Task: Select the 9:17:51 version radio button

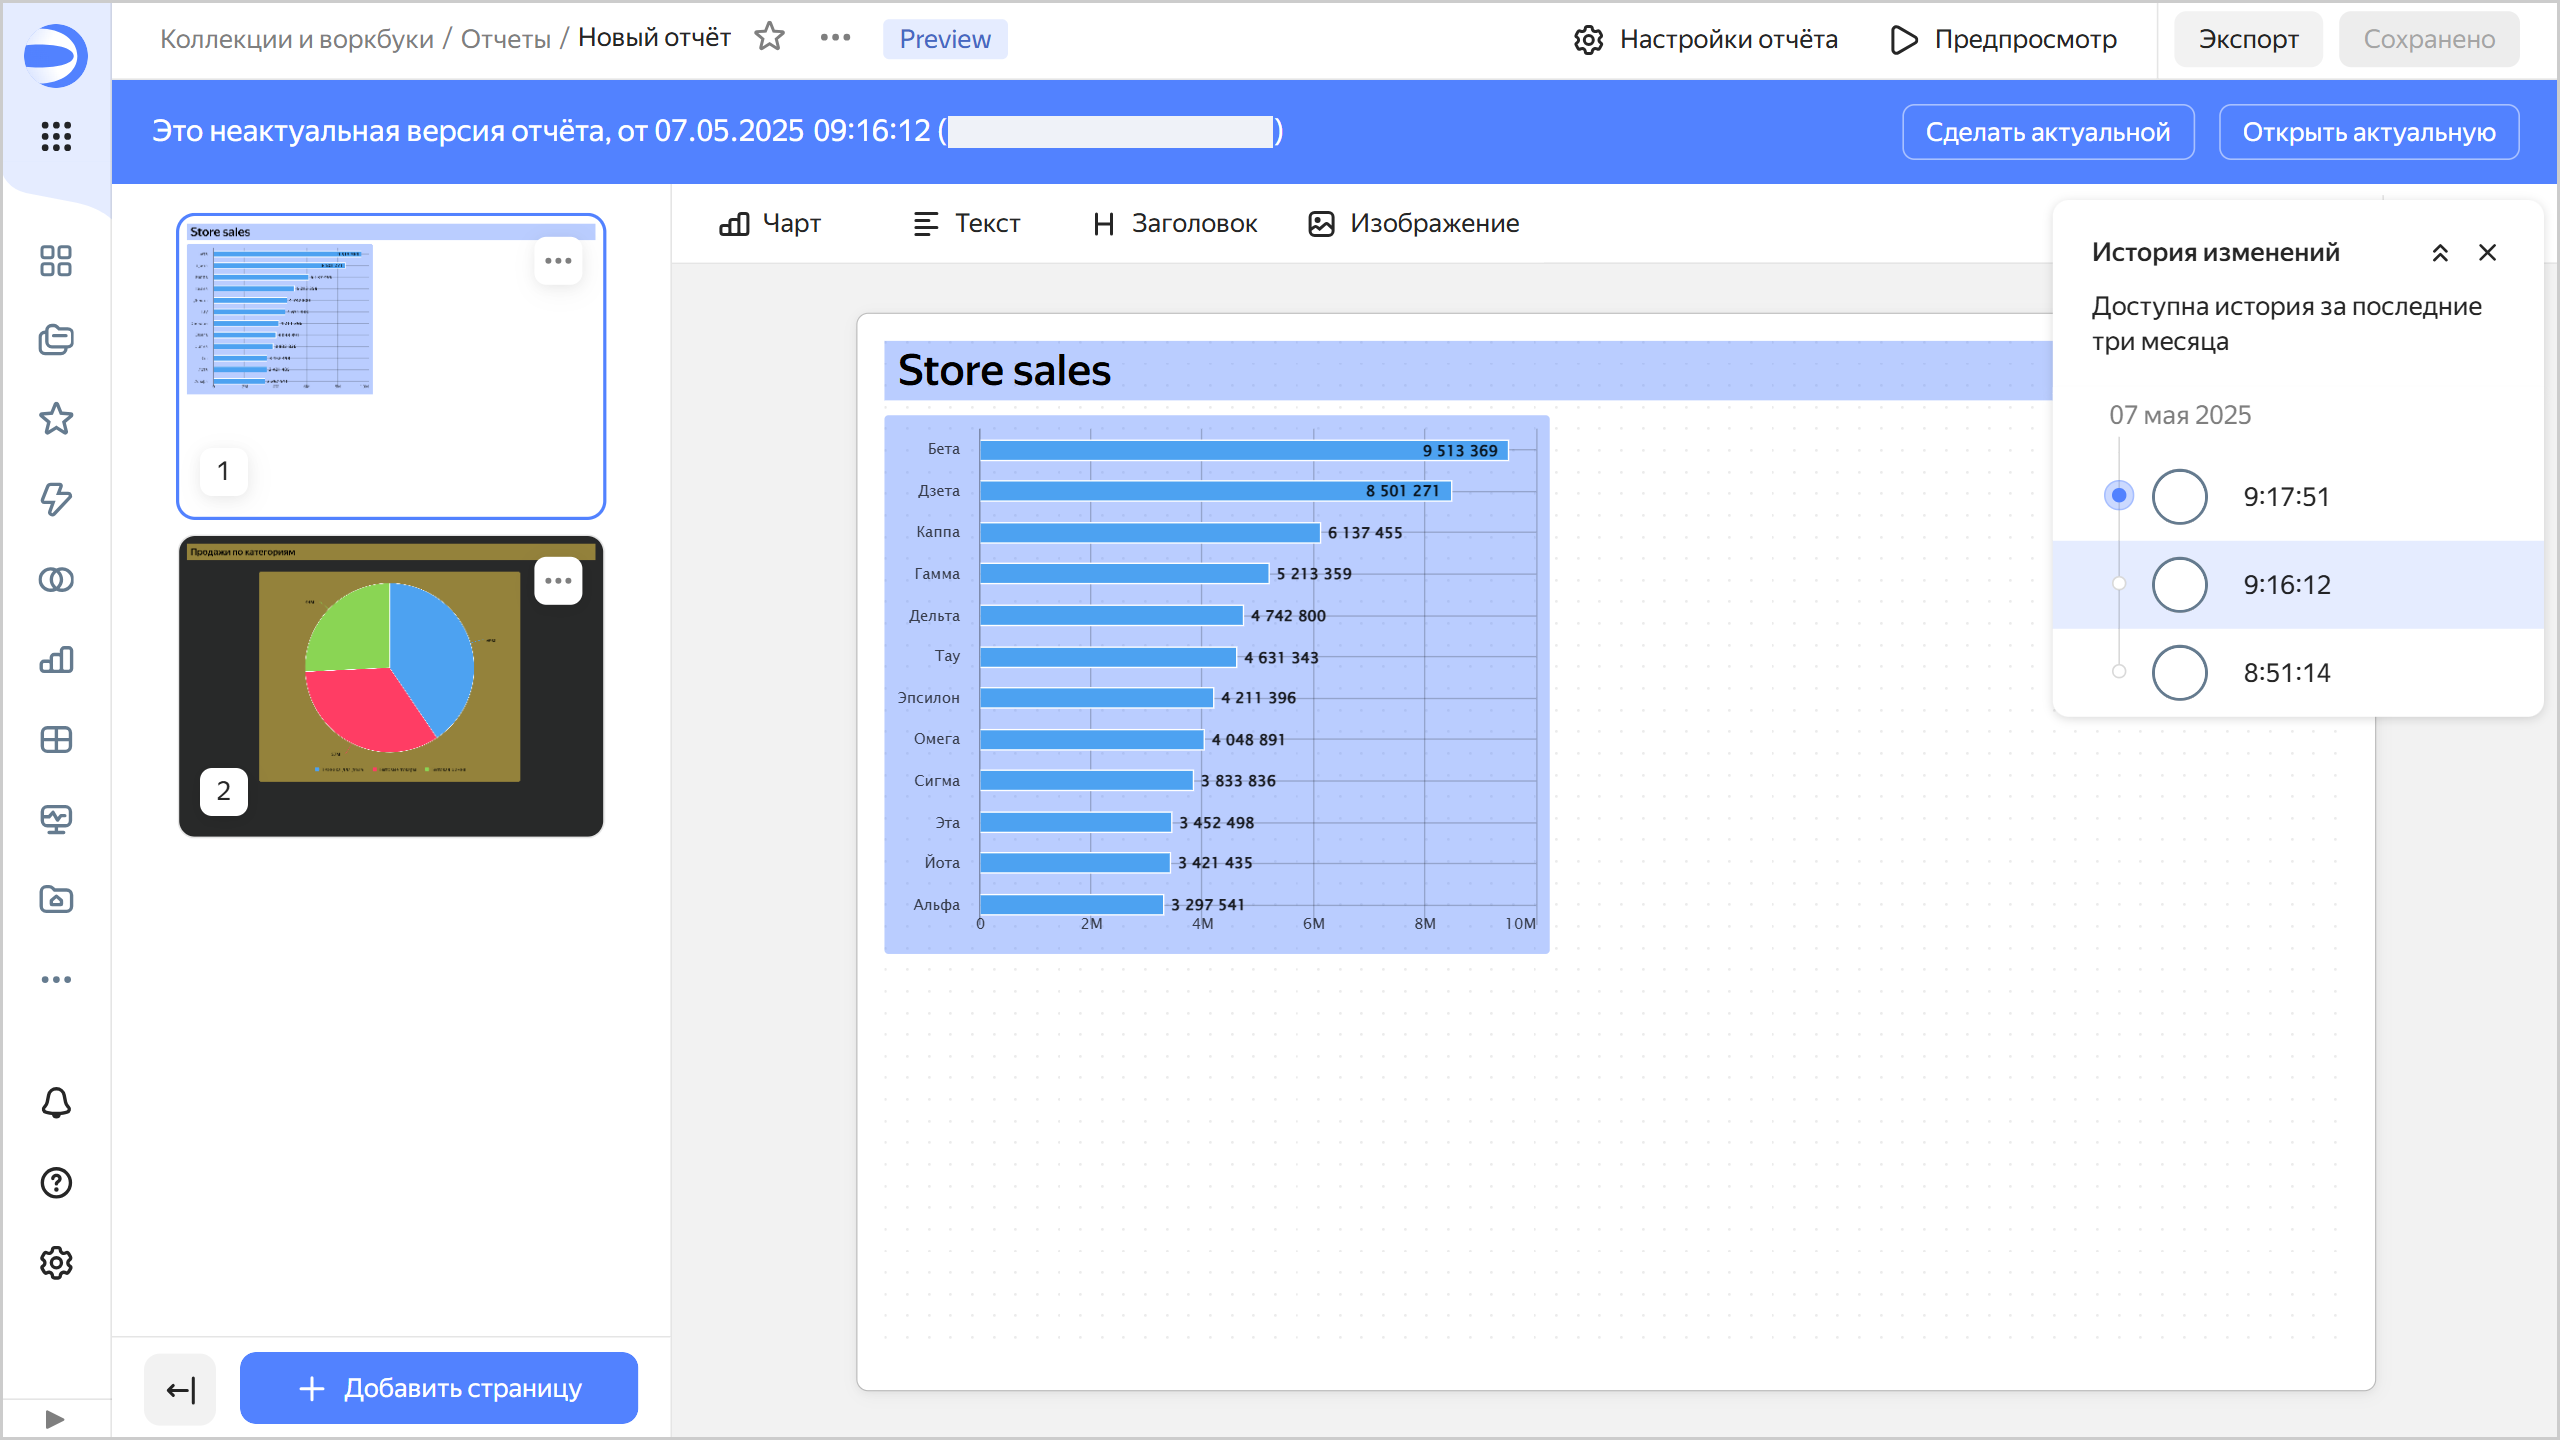Action: [x=2179, y=497]
